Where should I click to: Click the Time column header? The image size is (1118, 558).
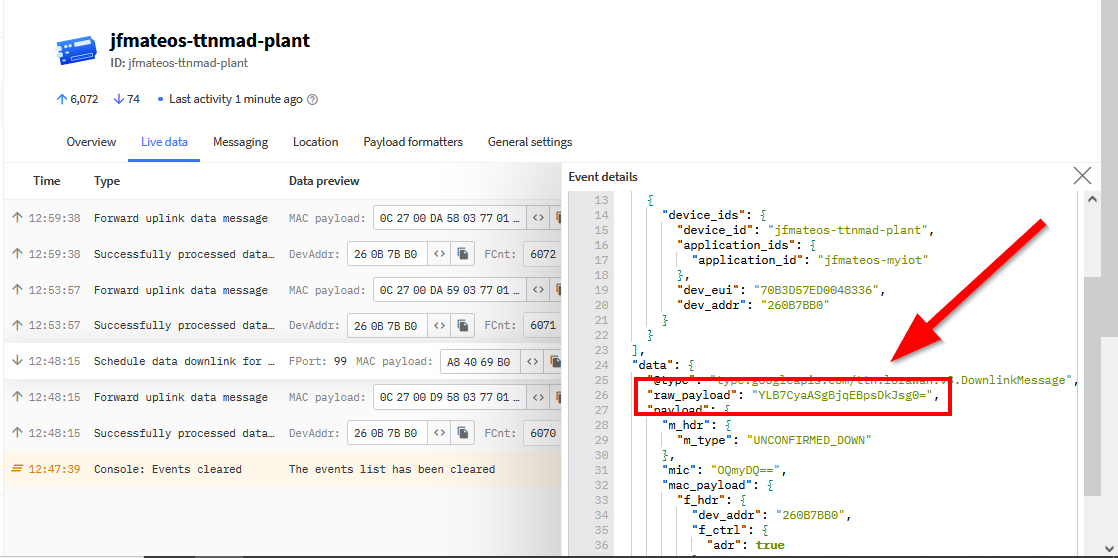(x=46, y=181)
